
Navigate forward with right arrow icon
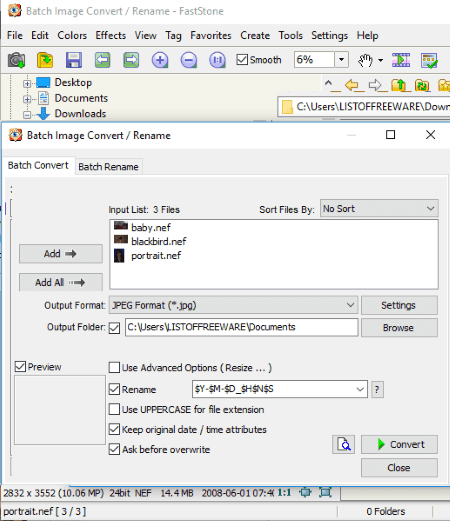(x=376, y=85)
